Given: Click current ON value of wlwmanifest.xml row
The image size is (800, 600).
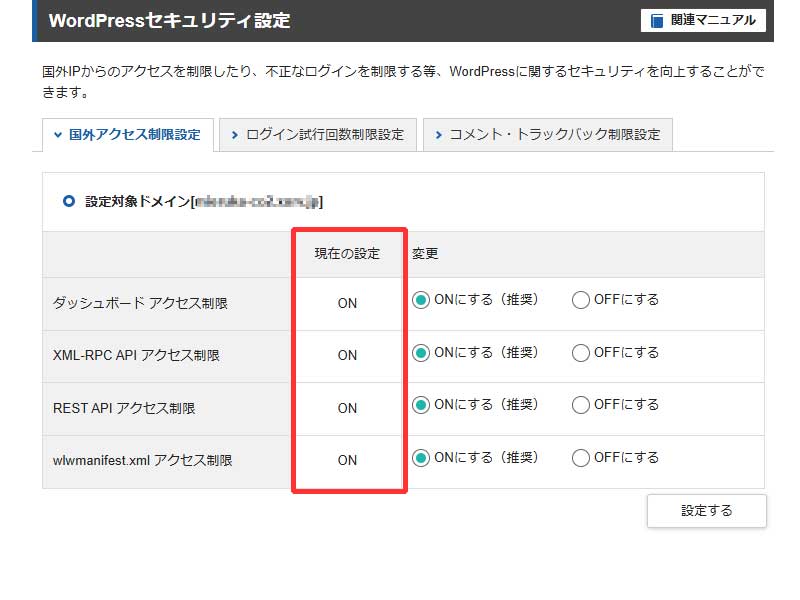Looking at the screenshot, I should pyautogui.click(x=347, y=460).
